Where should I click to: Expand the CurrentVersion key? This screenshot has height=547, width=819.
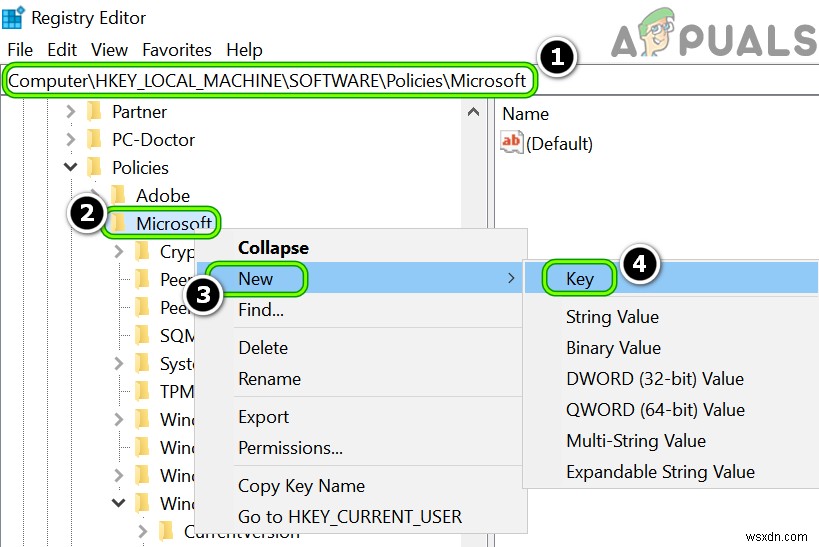(x=143, y=531)
